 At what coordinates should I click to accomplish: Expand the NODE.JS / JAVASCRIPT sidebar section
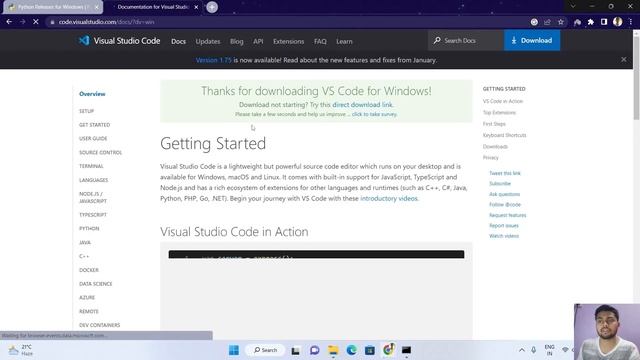pyautogui.click(x=93, y=198)
